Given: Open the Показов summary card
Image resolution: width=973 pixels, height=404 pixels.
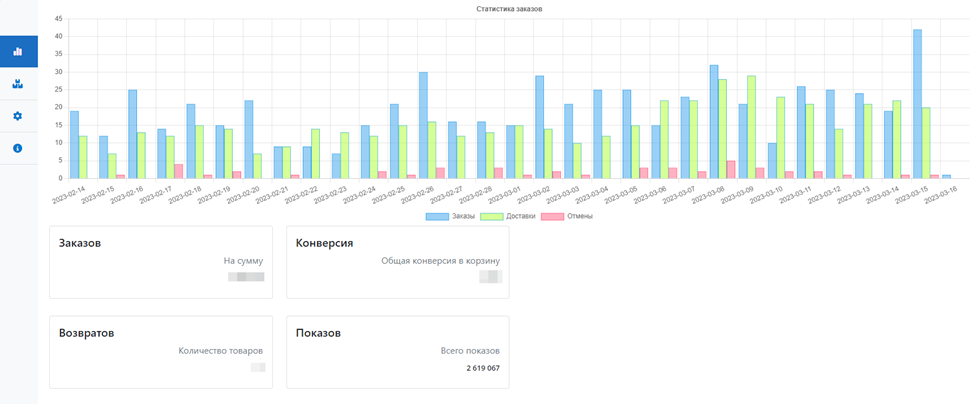Looking at the screenshot, I should pyautogui.click(x=397, y=352).
